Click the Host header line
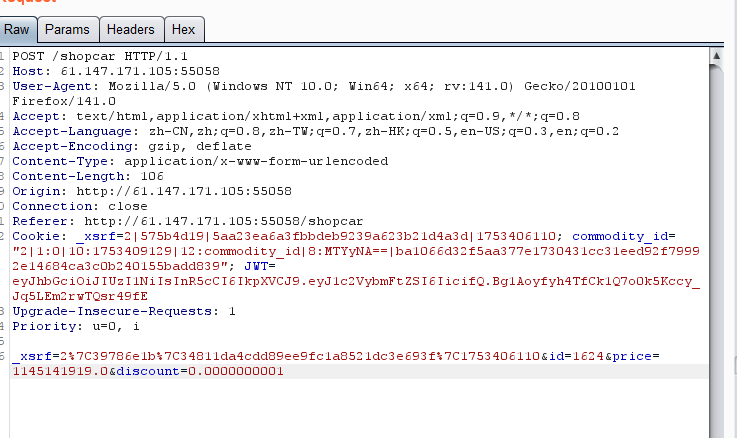The image size is (737, 438). pyautogui.click(x=116, y=71)
